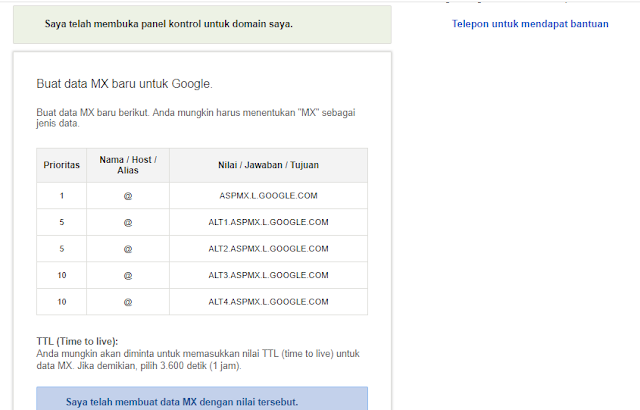
Task: Click 'Buat data MX baru untuk Google' heading
Action: point(124,84)
